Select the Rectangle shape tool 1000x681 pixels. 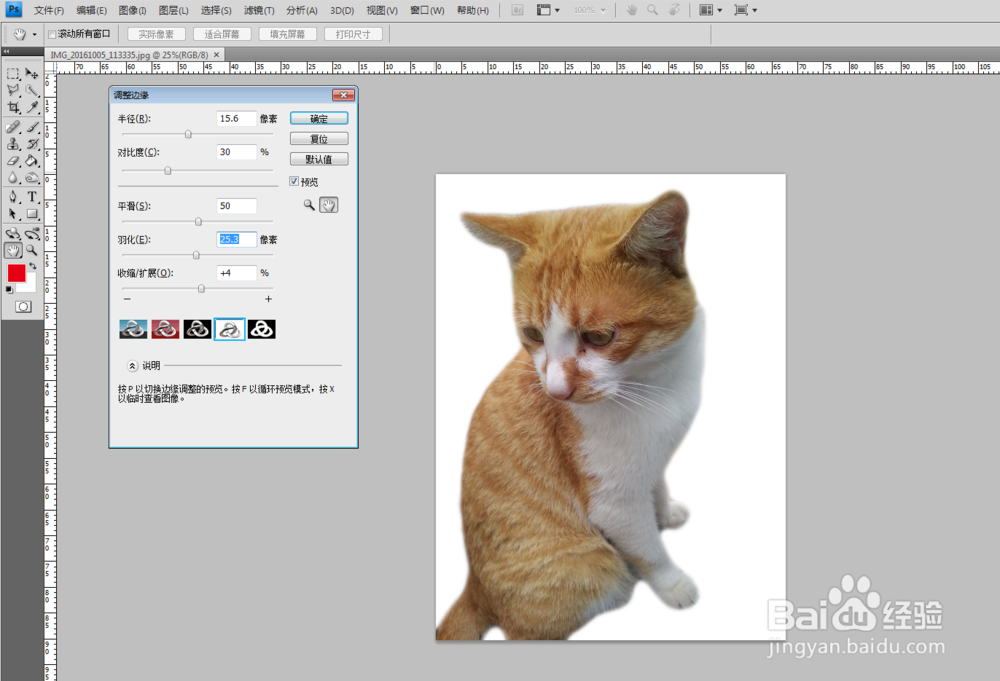(32, 214)
